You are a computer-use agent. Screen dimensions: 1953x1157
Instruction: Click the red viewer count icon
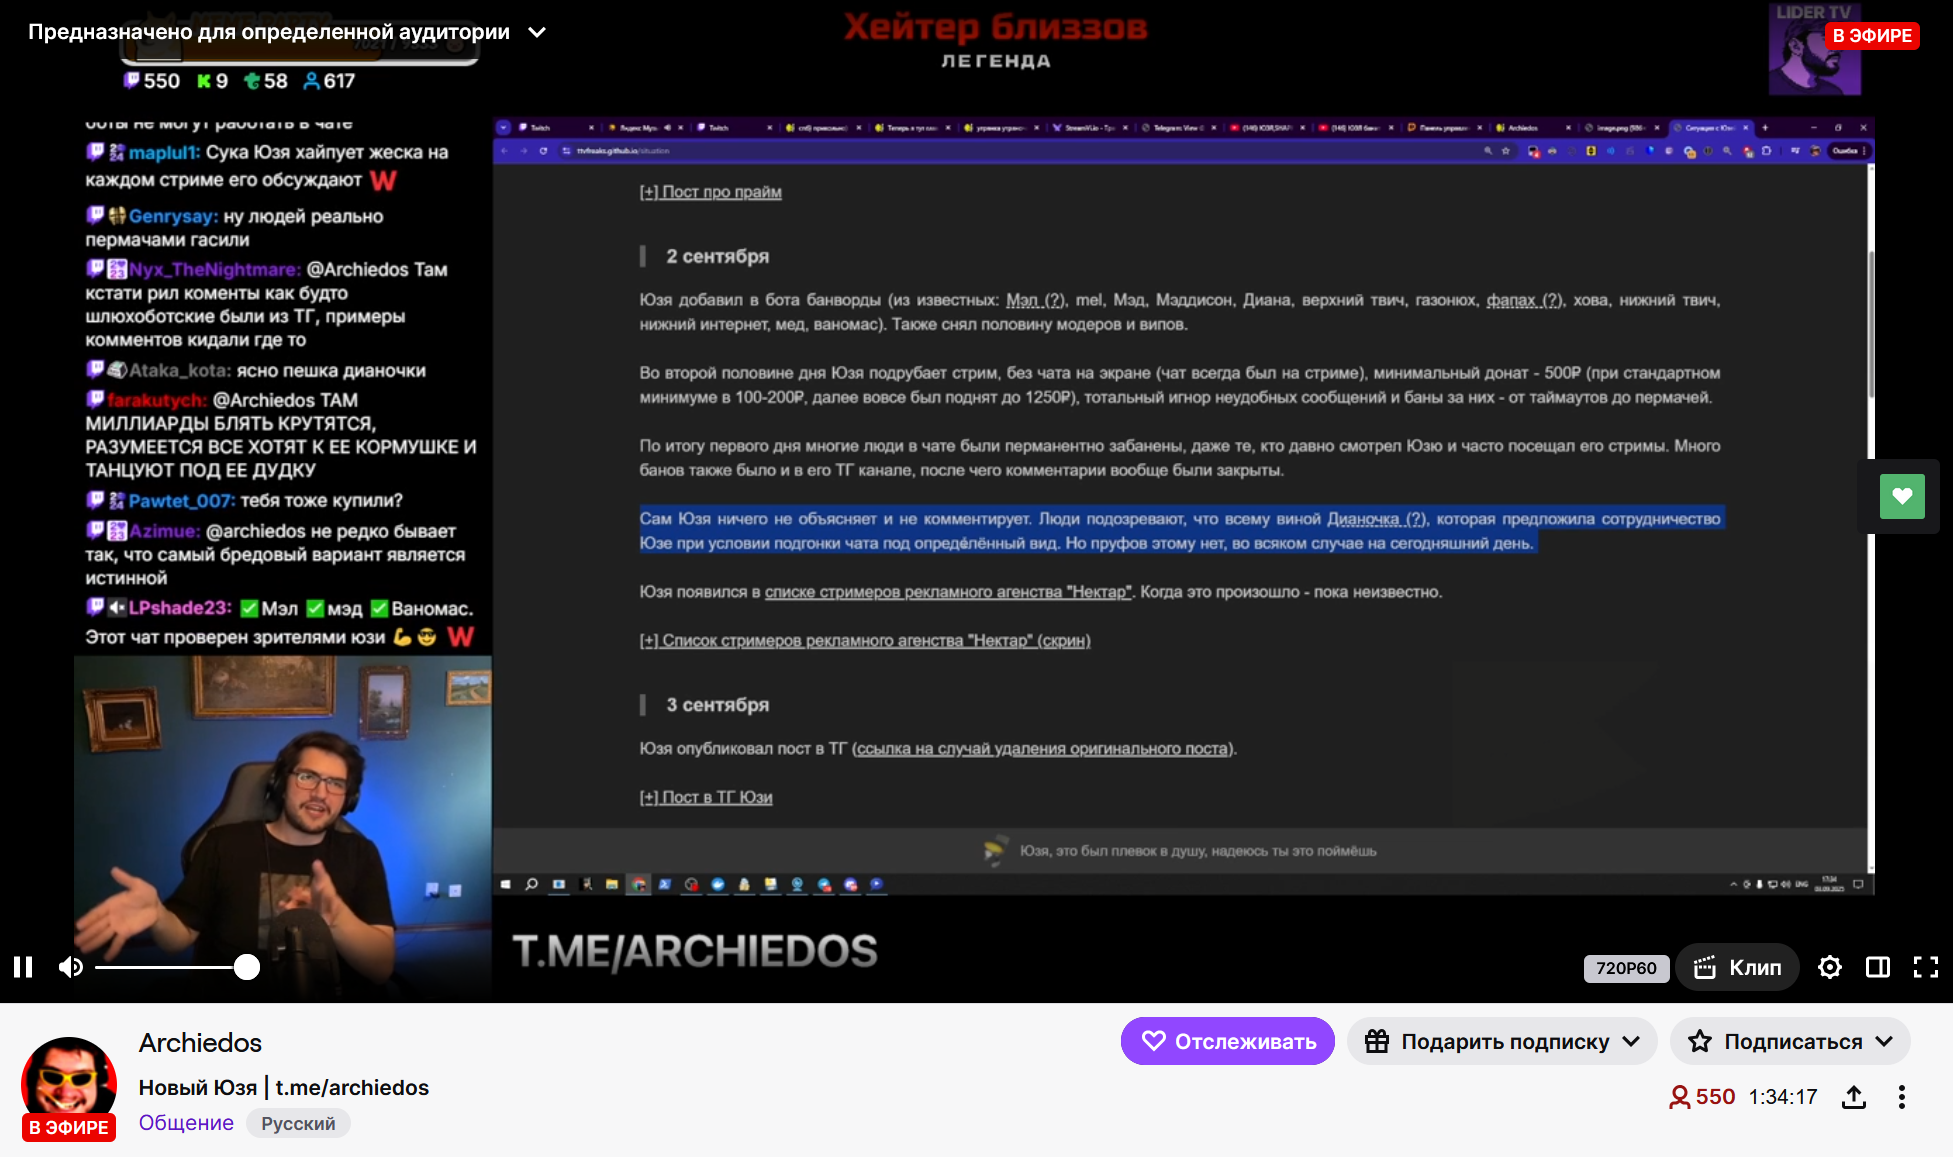1679,1097
